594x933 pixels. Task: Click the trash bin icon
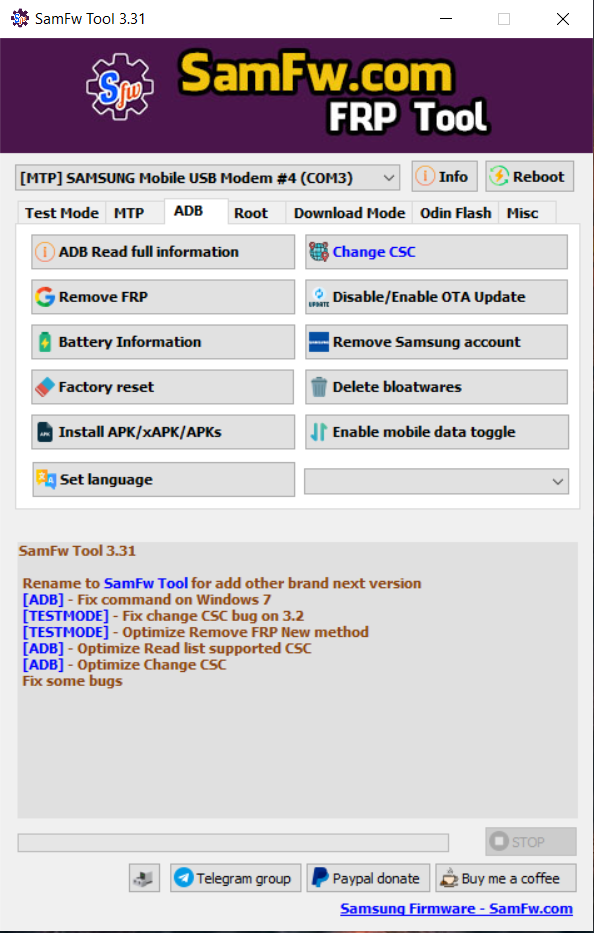pos(319,387)
